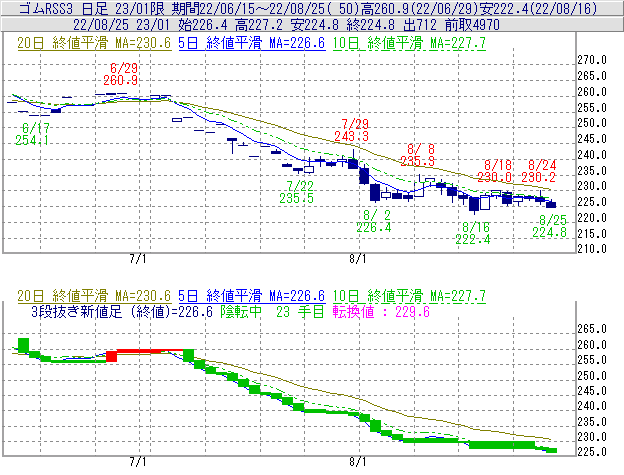Click the last white candlestick near 8/17
Screen dimensions: 624x475
[x=485, y=202]
